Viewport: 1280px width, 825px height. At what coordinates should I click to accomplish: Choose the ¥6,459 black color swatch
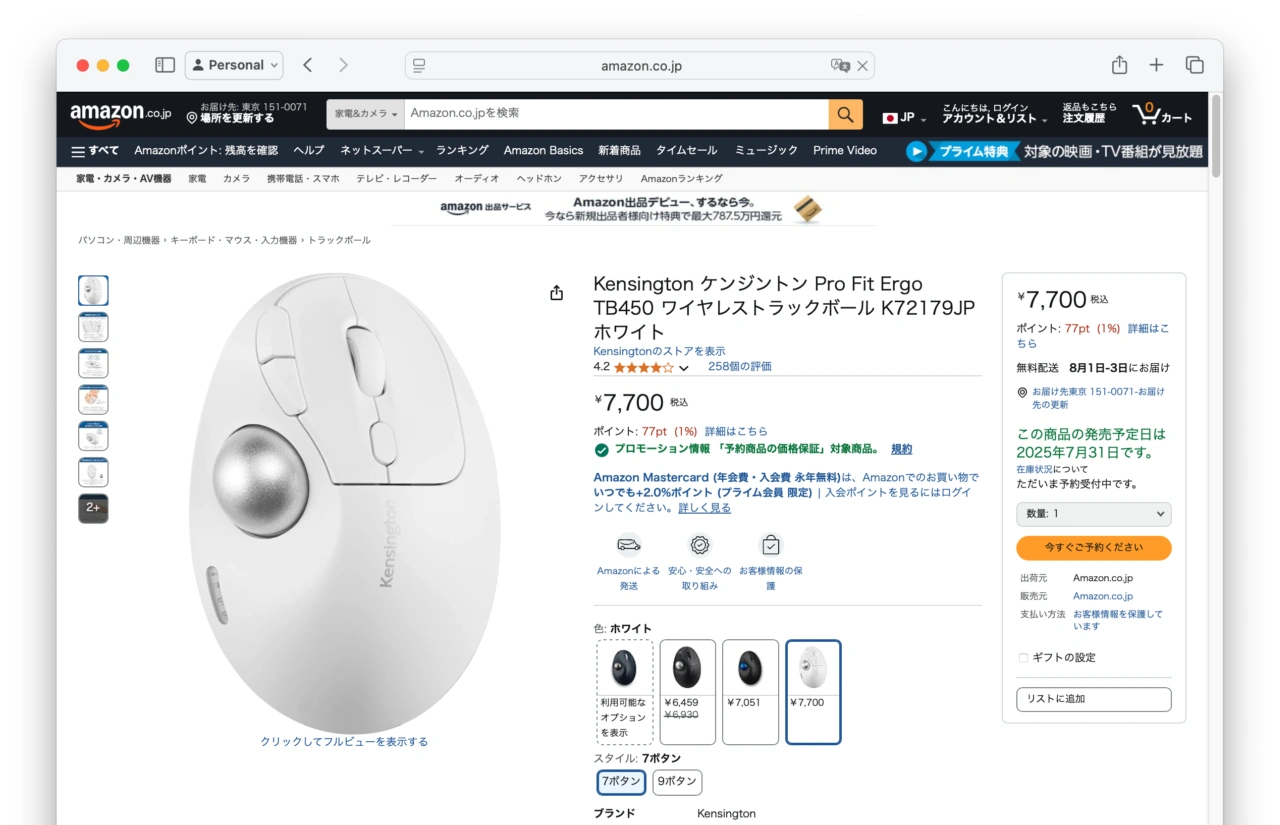[687, 692]
